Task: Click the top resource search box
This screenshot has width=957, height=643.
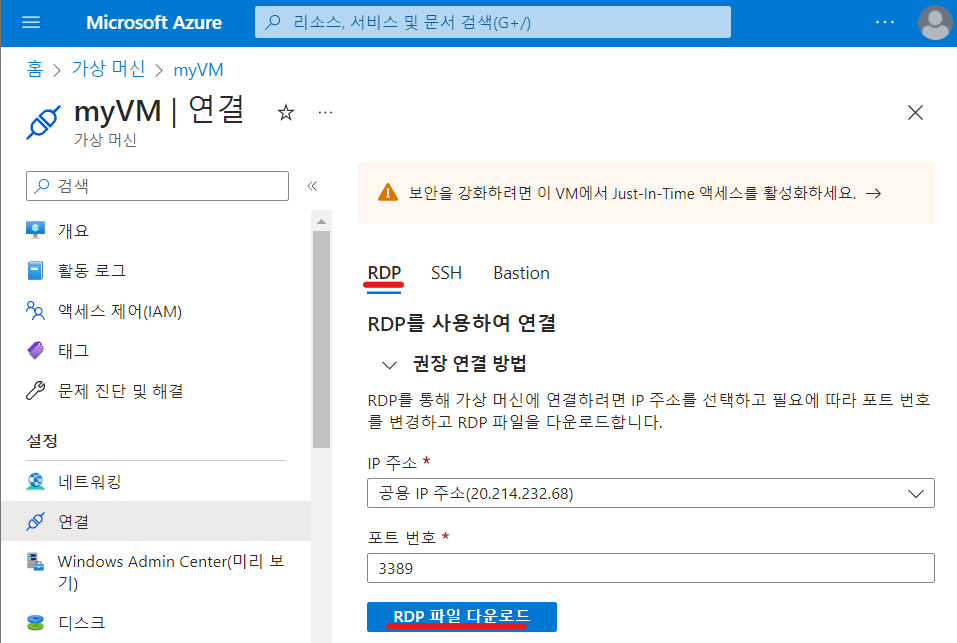Action: tap(493, 23)
